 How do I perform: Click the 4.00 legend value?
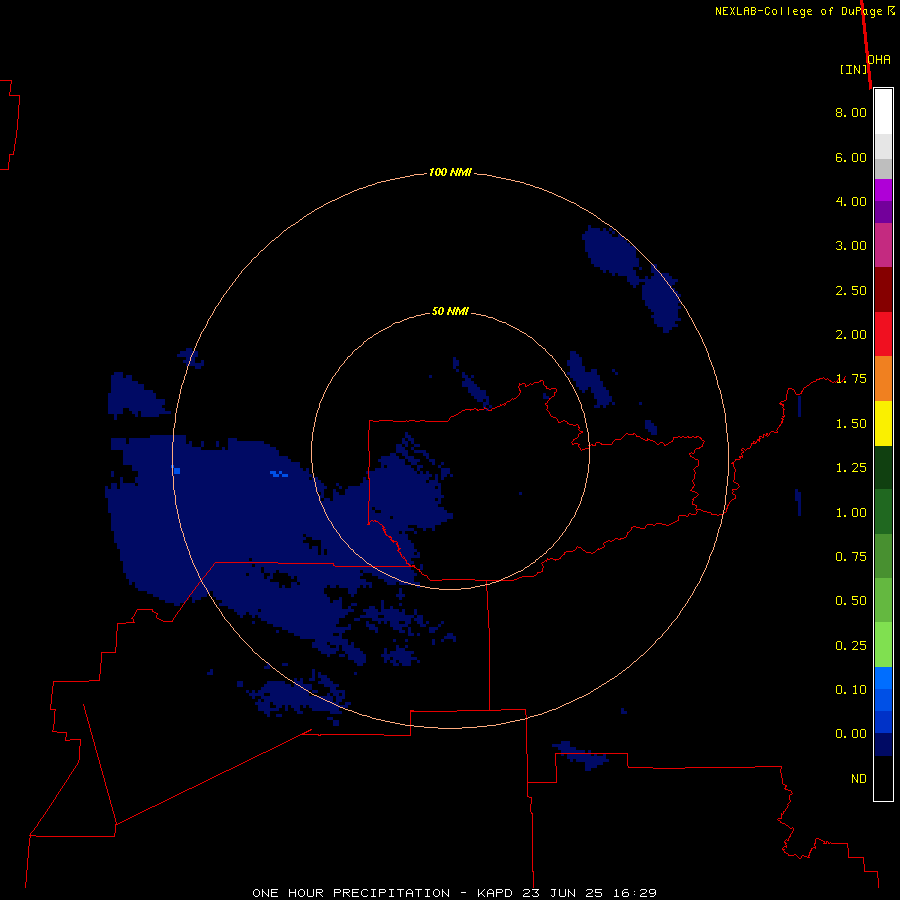pos(851,201)
